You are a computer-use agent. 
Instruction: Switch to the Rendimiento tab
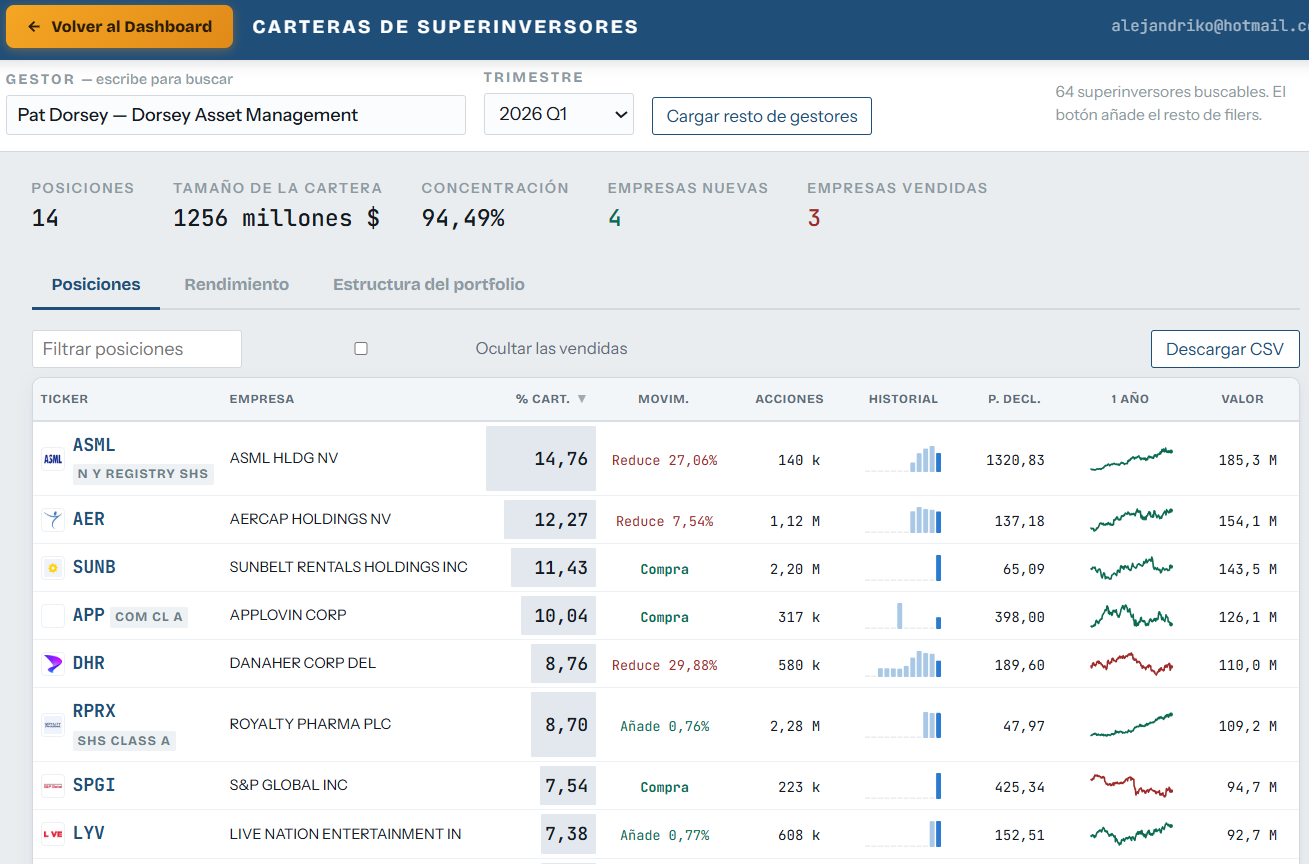coord(237,285)
